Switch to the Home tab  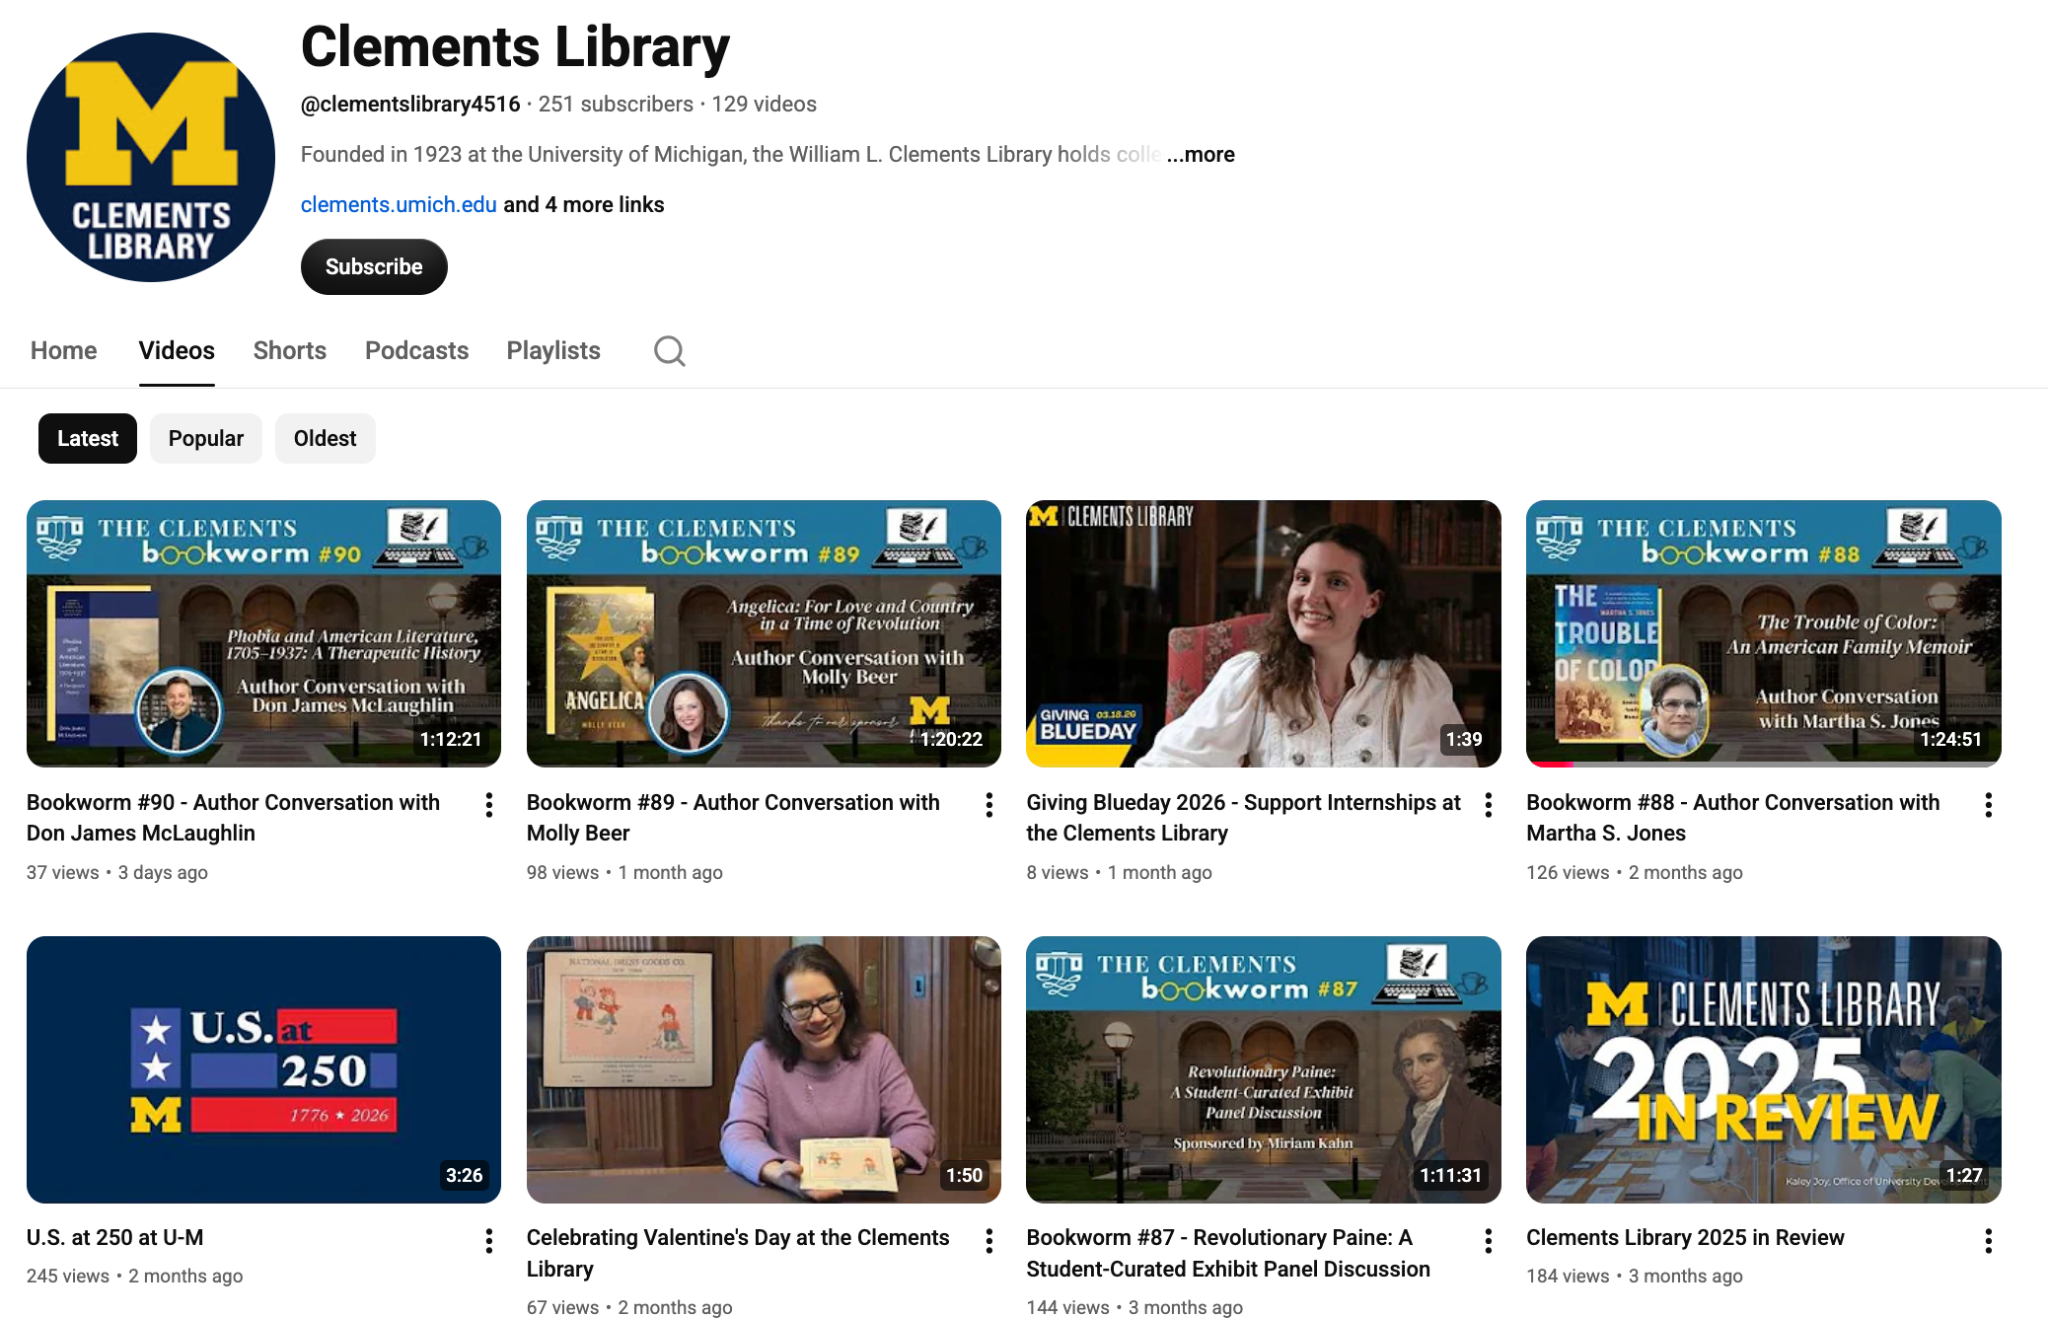coord(64,350)
